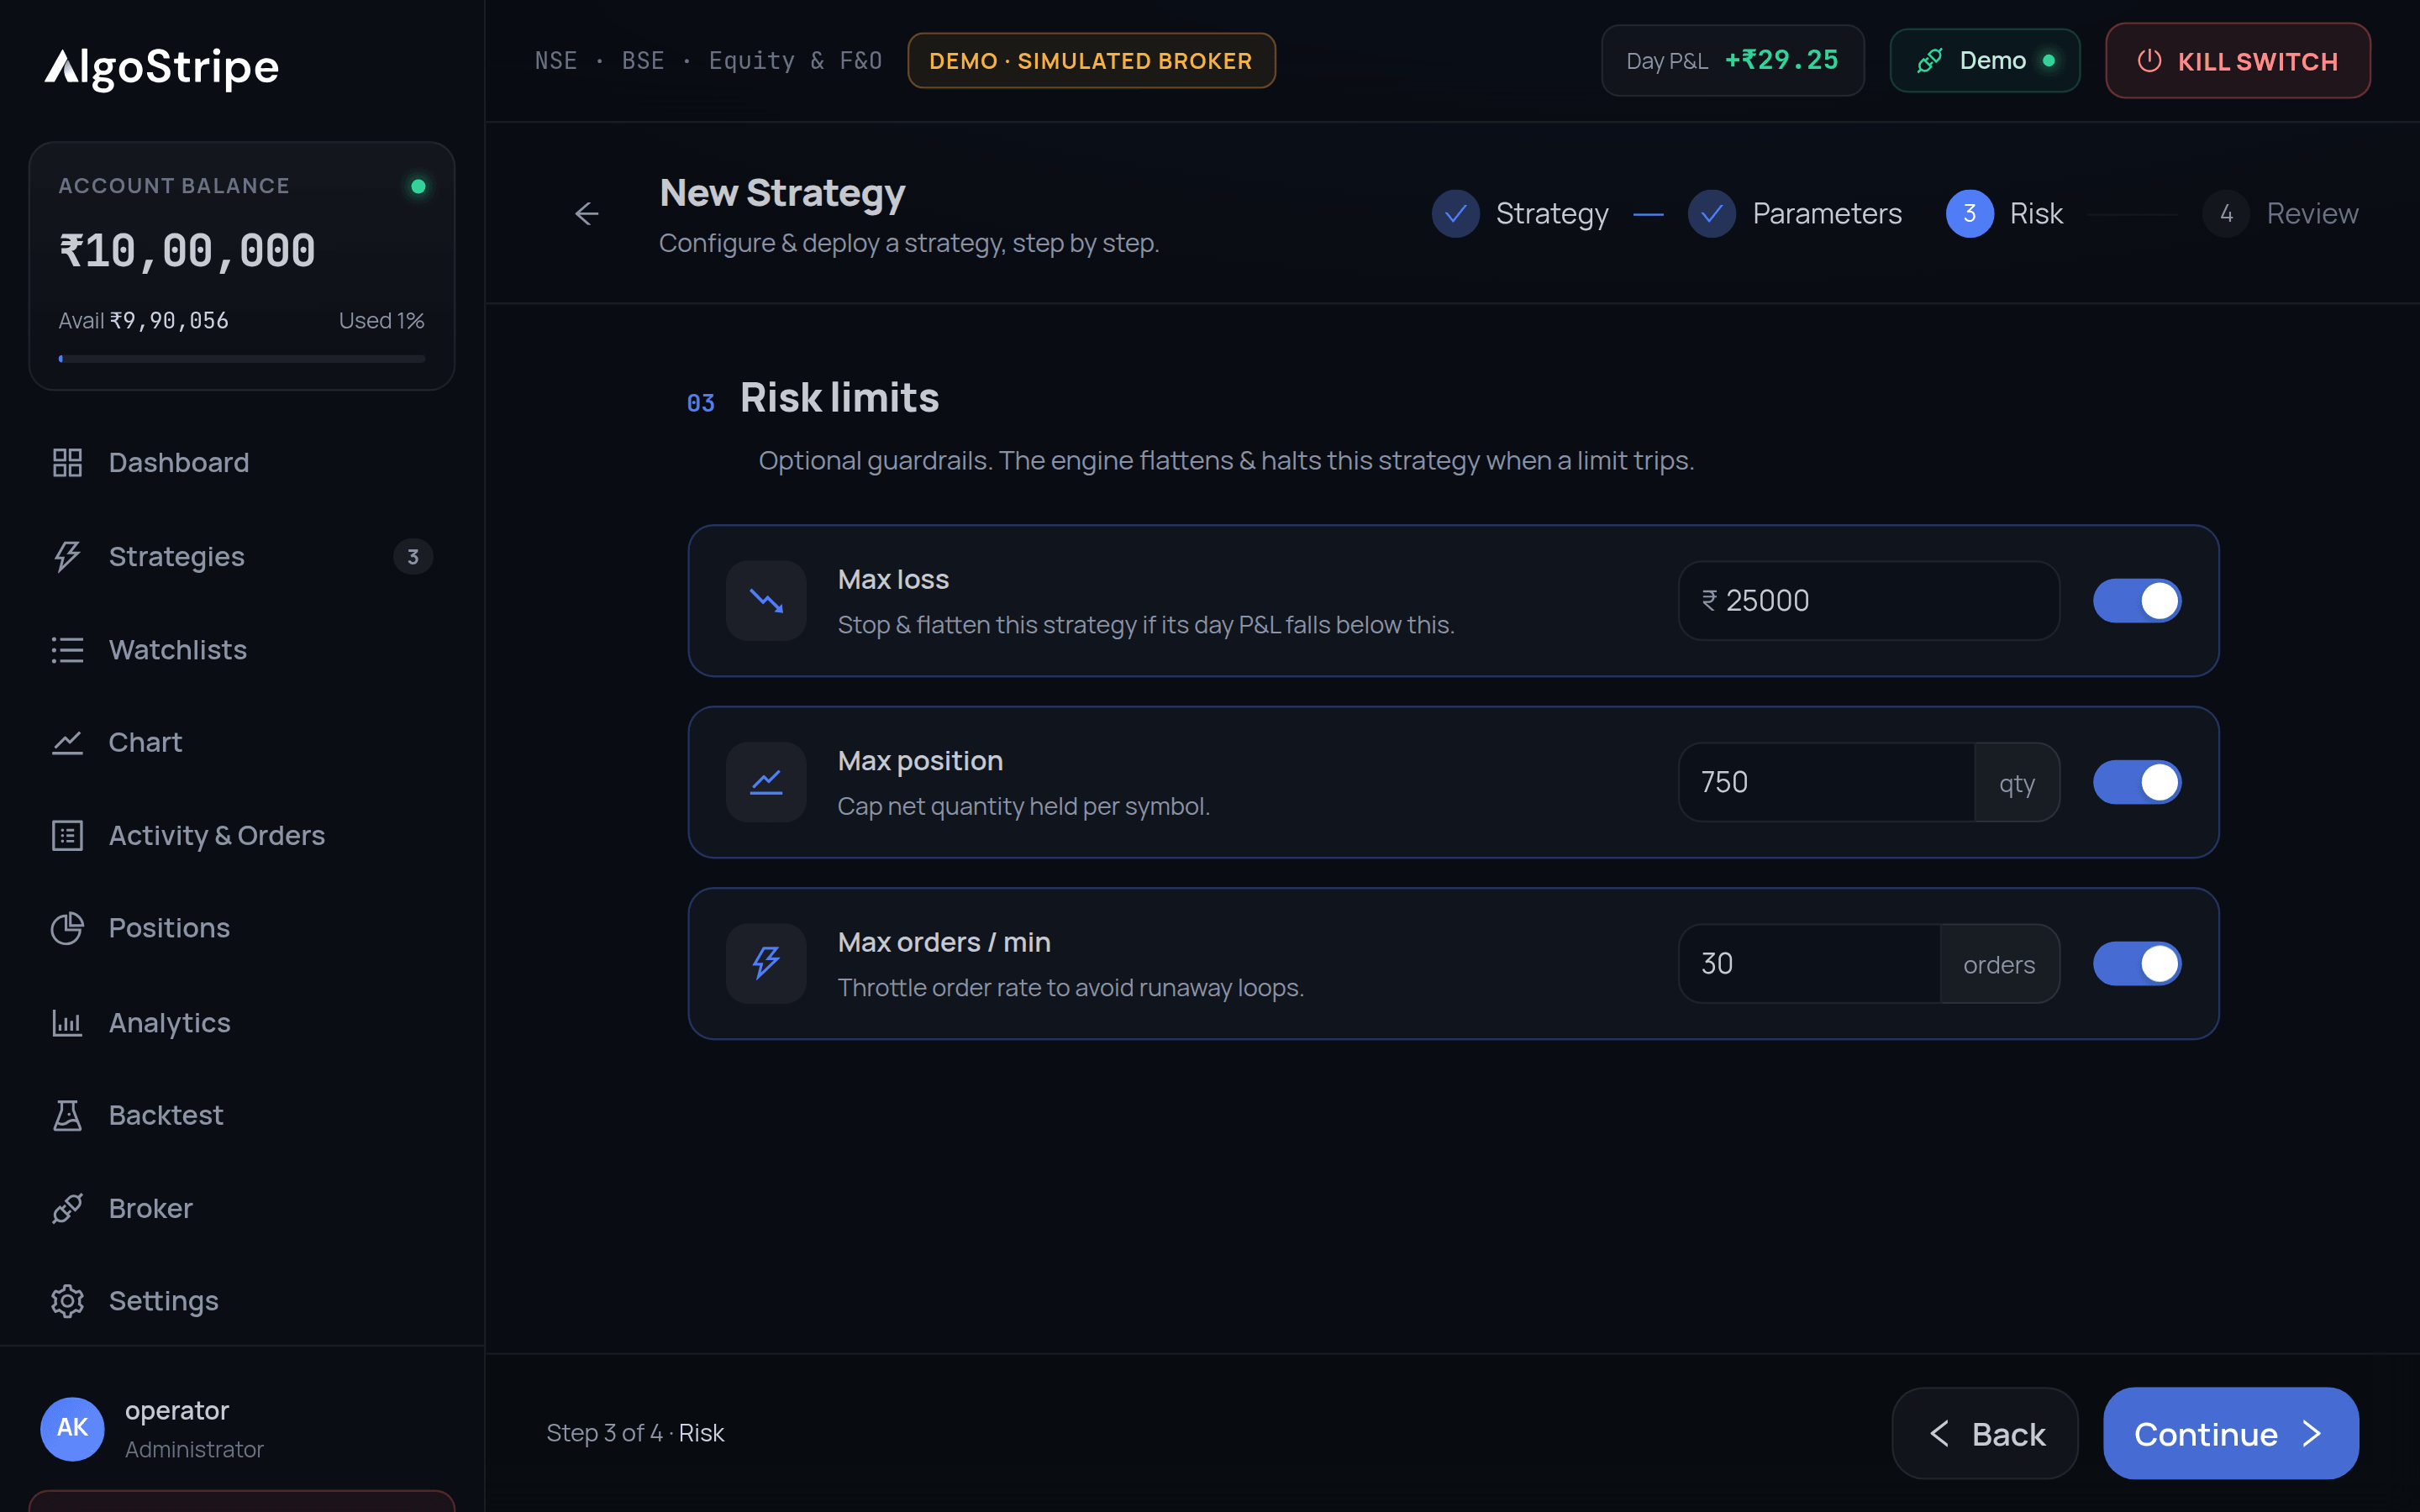Go to the Strategy wizard step
This screenshot has height=1512, width=2420.
pyautogui.click(x=1520, y=213)
